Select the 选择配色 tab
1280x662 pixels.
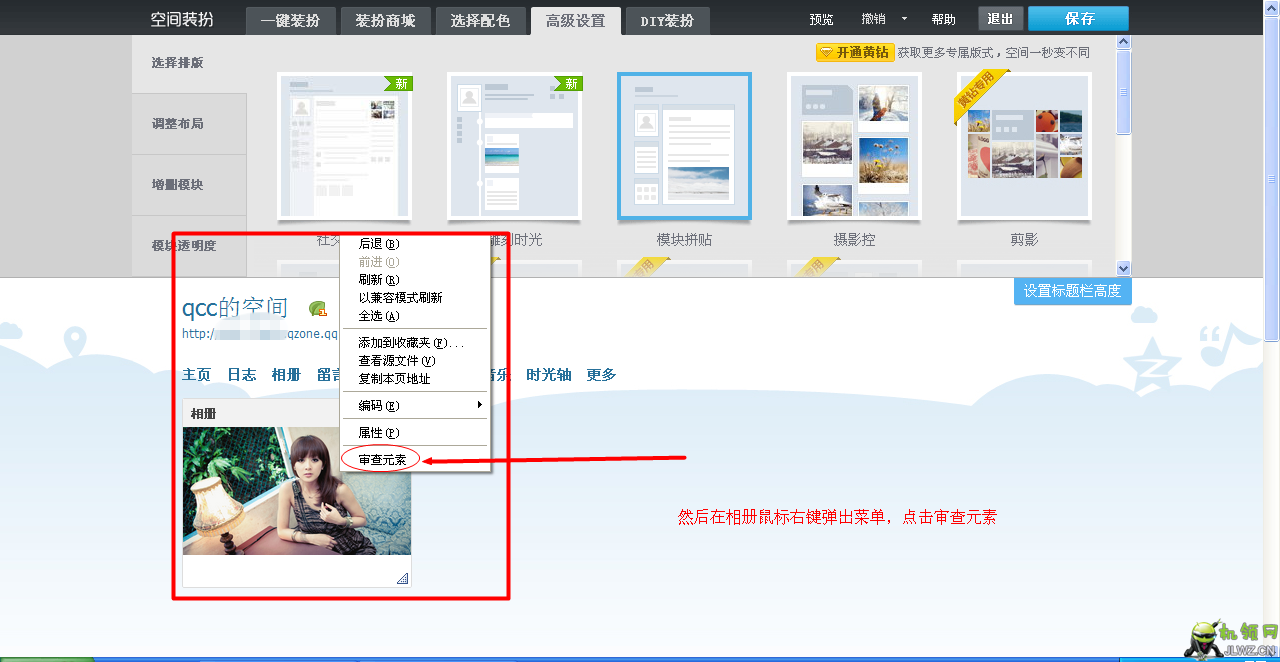pyautogui.click(x=480, y=20)
